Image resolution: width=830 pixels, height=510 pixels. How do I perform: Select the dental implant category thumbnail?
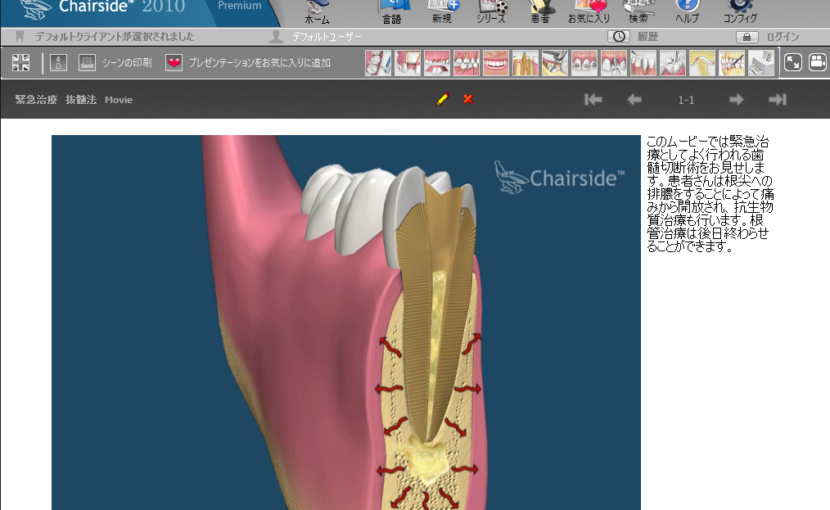click(614, 63)
